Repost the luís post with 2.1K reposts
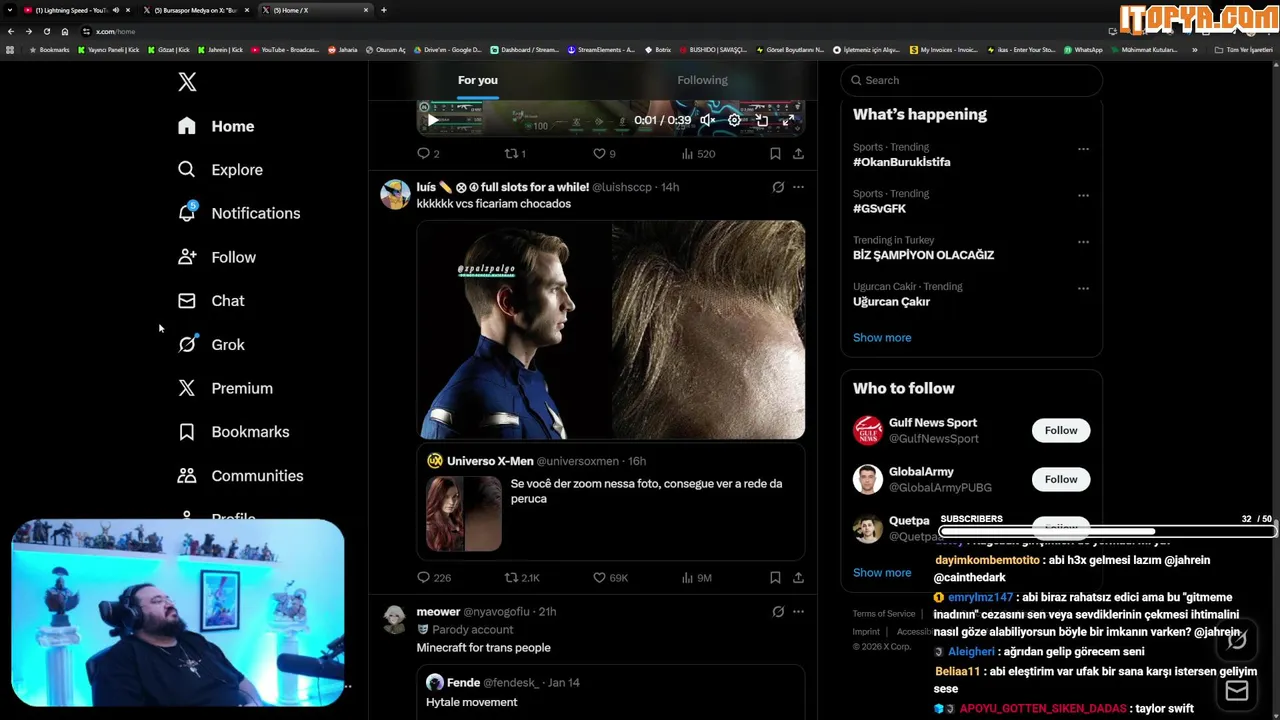 522,578
